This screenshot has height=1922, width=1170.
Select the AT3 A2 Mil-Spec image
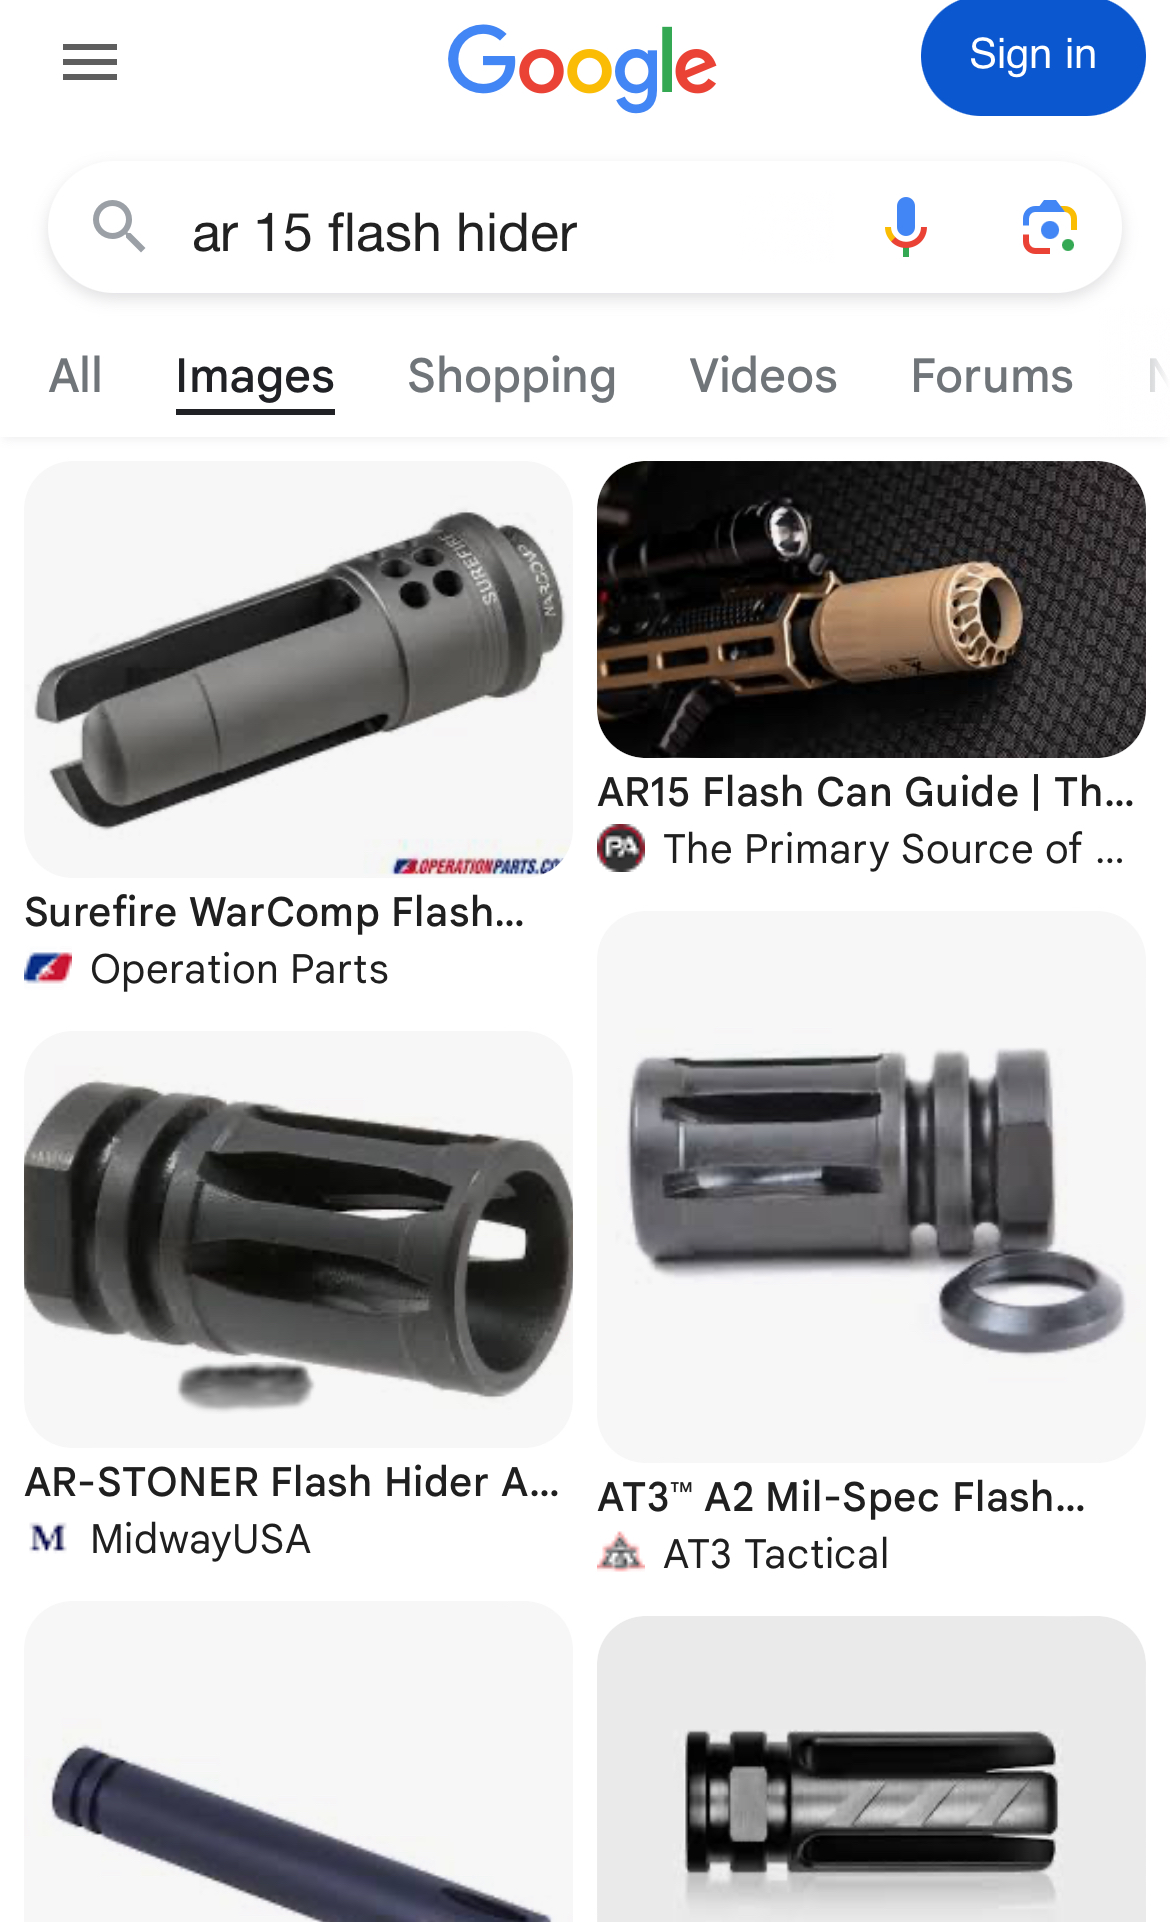click(871, 1186)
